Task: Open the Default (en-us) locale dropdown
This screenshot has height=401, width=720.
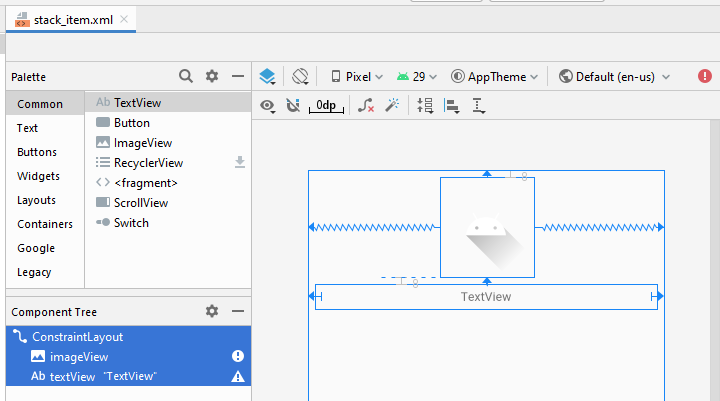Action: pyautogui.click(x=614, y=77)
